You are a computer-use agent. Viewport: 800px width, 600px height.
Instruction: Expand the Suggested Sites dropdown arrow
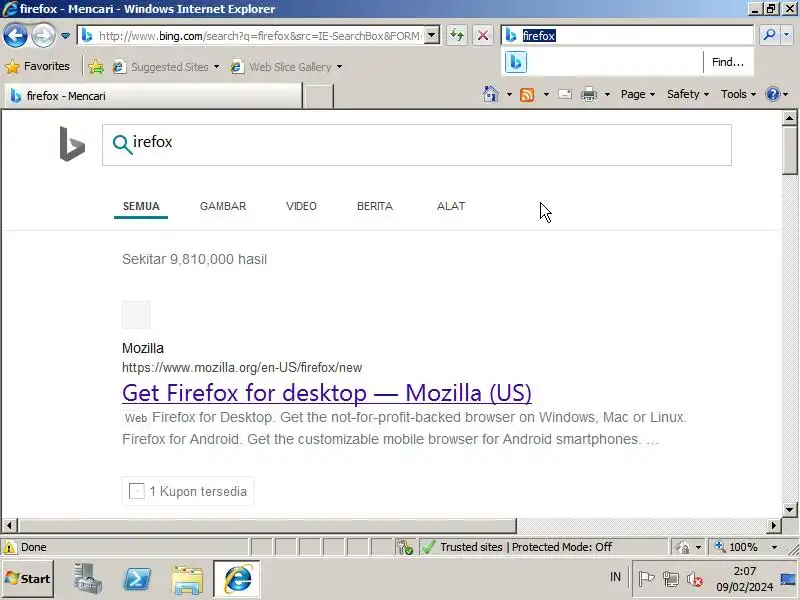tap(216, 67)
